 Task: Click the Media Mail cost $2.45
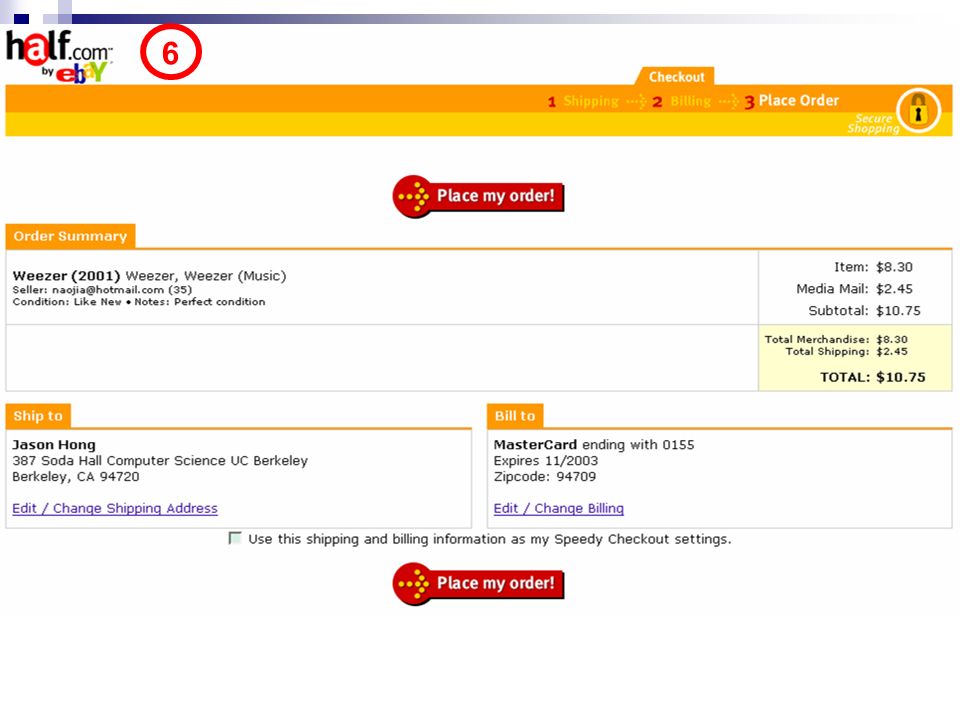click(x=894, y=288)
